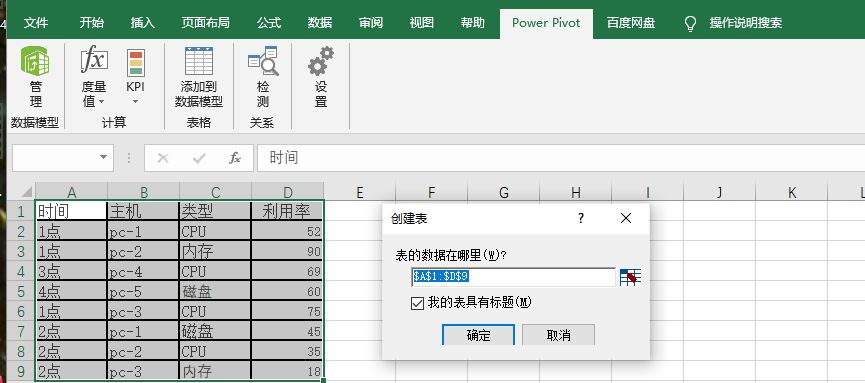Image resolution: width=865 pixels, height=383 pixels.
Task: Open the Power Pivot Manage (管理) data model
Action: [x=35, y=61]
